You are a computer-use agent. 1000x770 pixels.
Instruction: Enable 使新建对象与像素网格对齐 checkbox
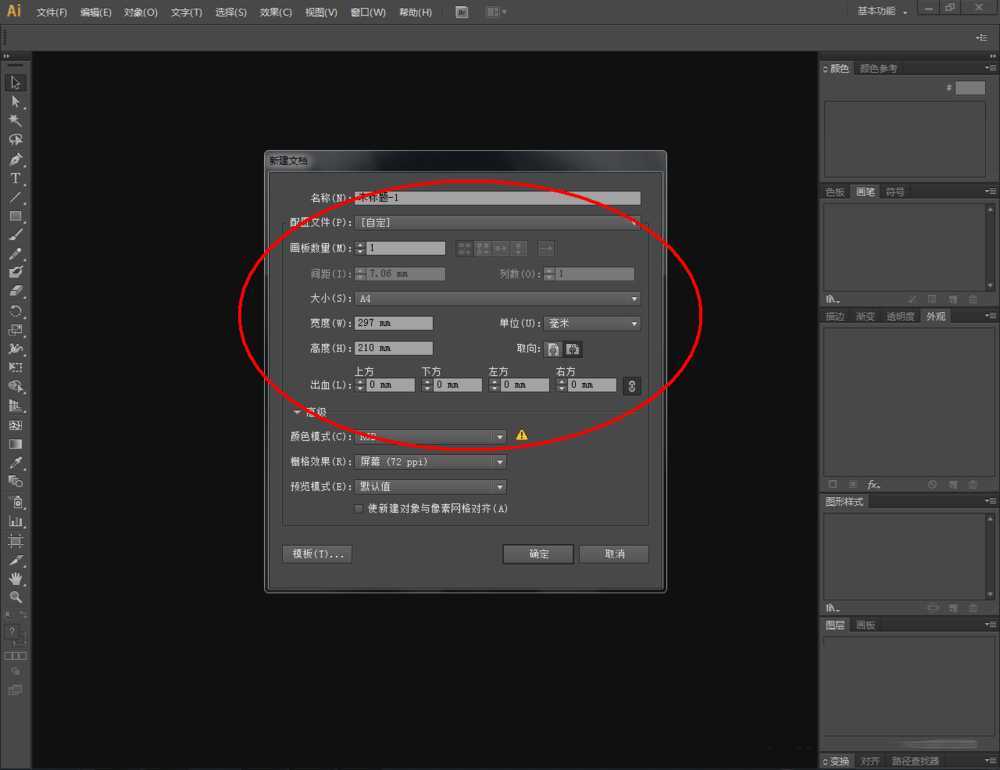(x=358, y=508)
